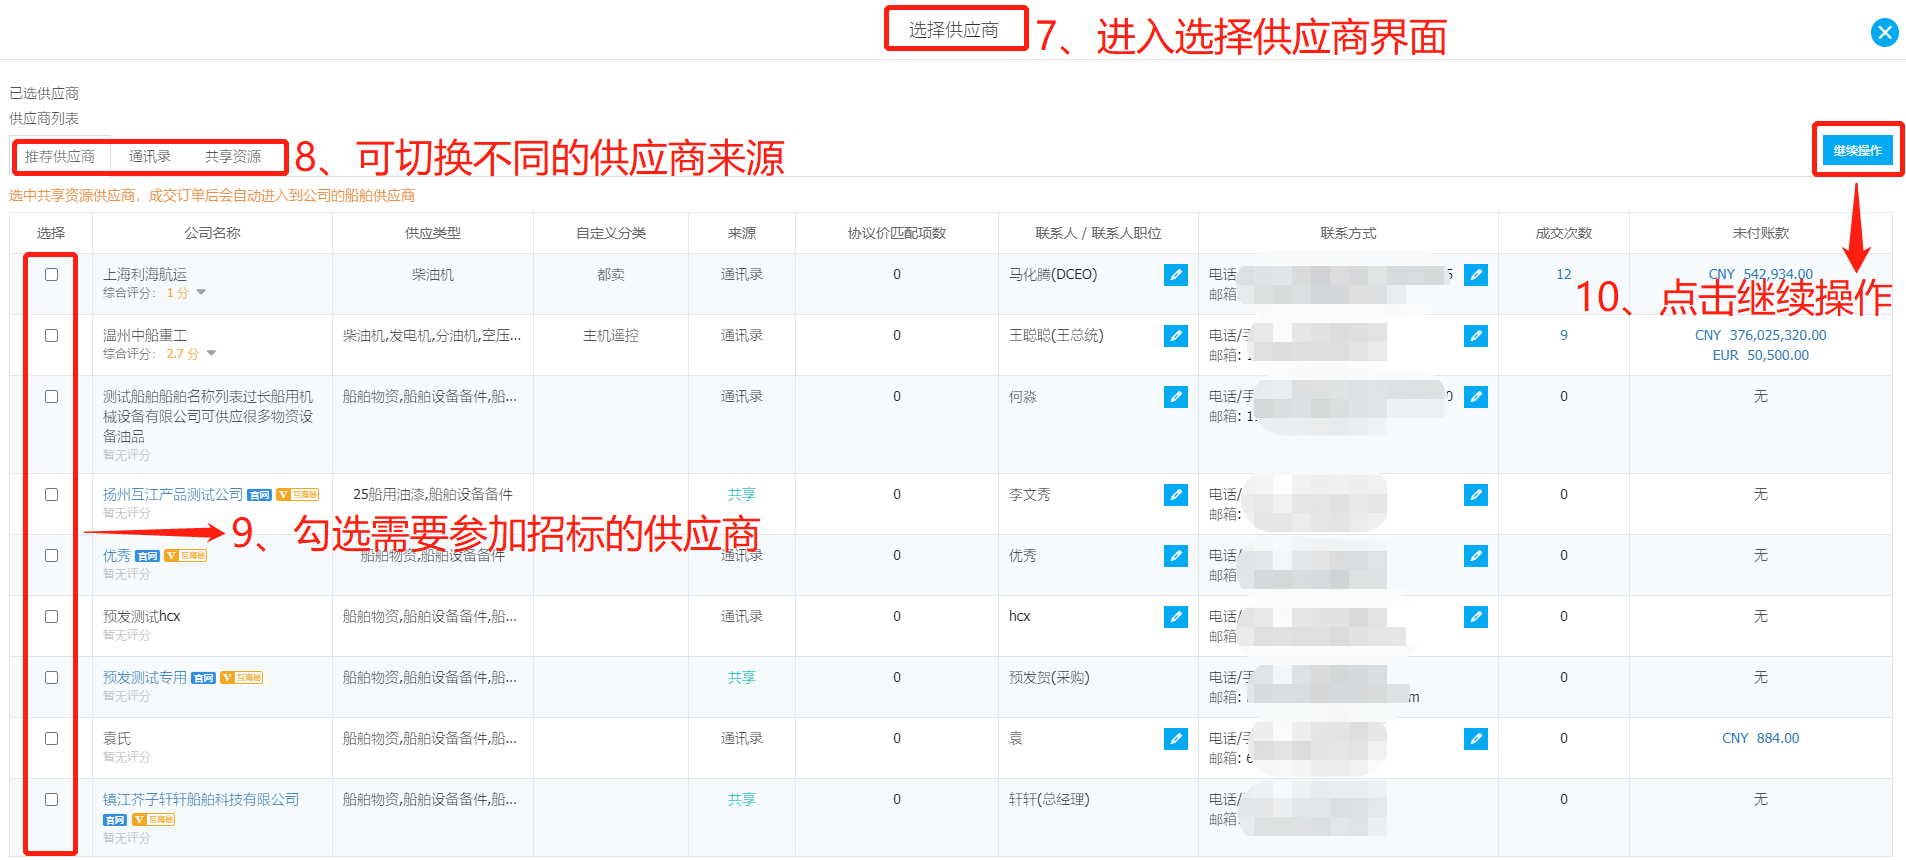Click unpaid amount CNY 376,025,320.00
The height and width of the screenshot is (860, 1906).
1760,335
